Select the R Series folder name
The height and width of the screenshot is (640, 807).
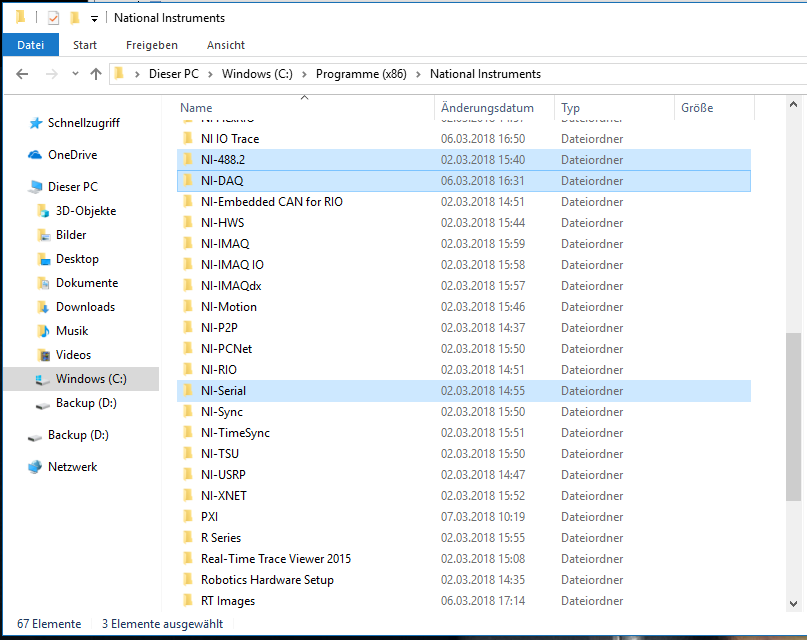221,538
